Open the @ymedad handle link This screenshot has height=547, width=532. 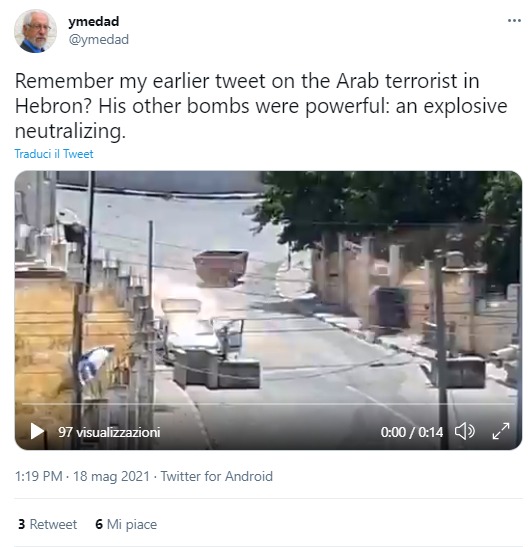[99, 39]
